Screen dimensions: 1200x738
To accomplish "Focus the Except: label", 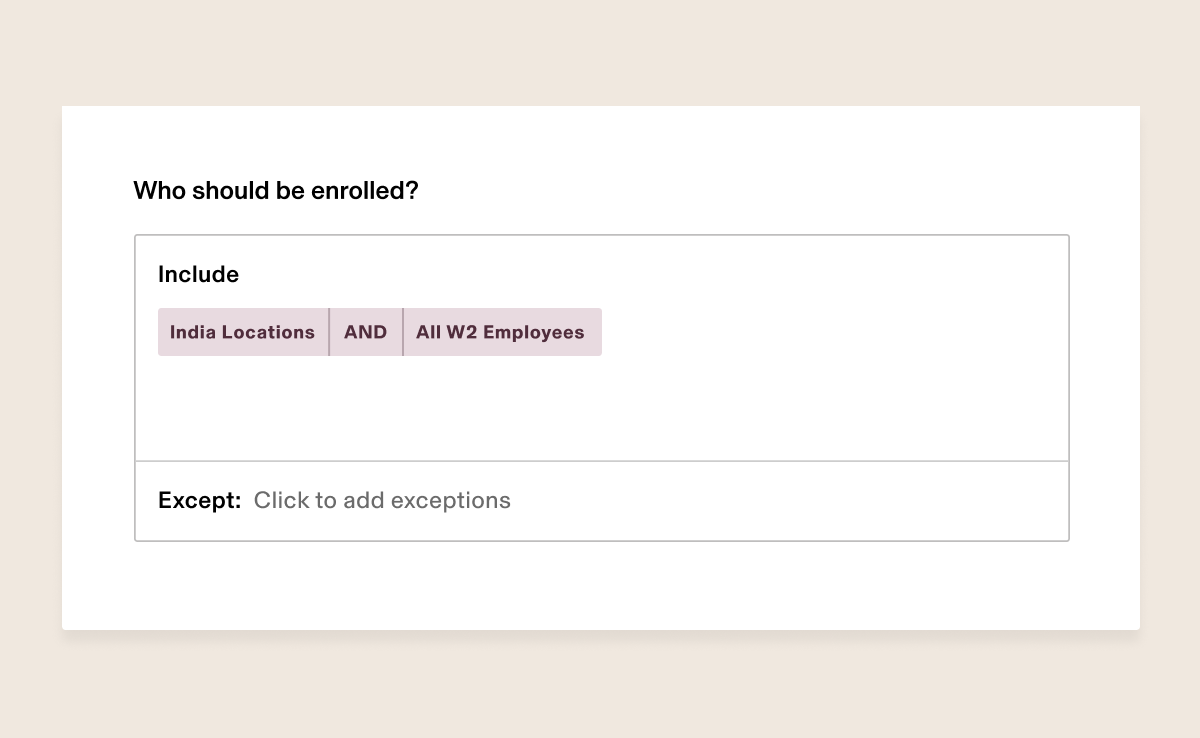I will [199, 500].
